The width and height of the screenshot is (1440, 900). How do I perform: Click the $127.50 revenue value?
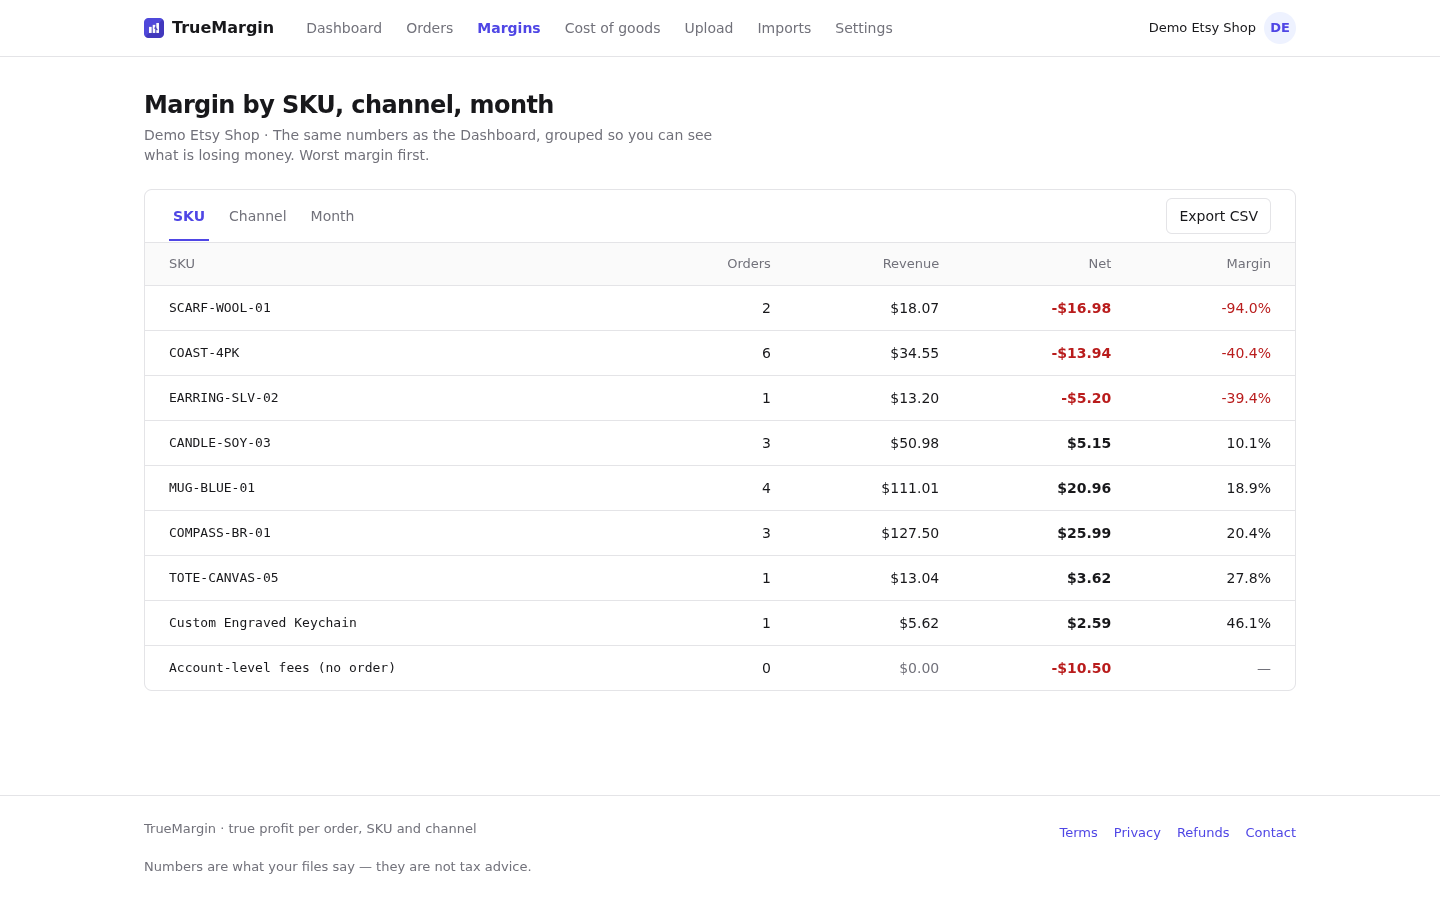(x=910, y=533)
